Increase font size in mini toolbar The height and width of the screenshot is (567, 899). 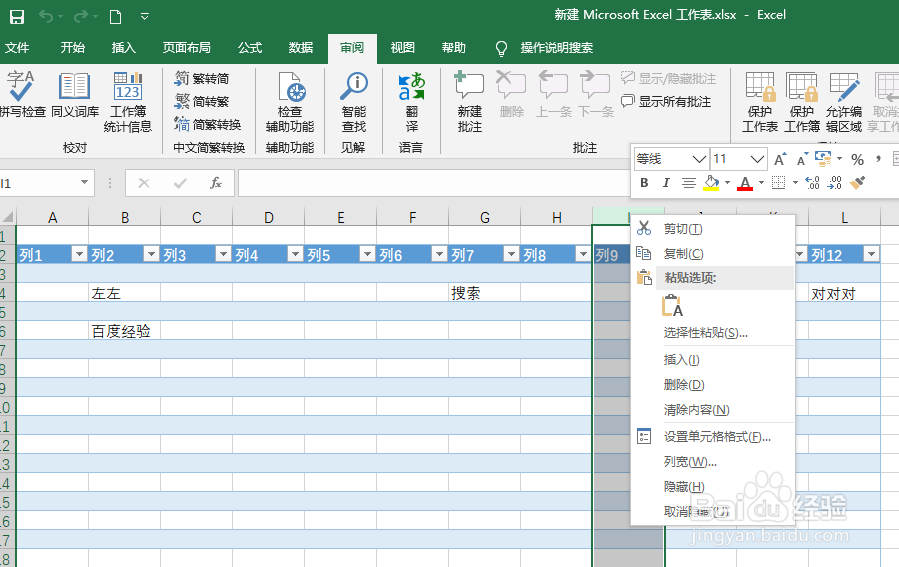pyautogui.click(x=780, y=159)
